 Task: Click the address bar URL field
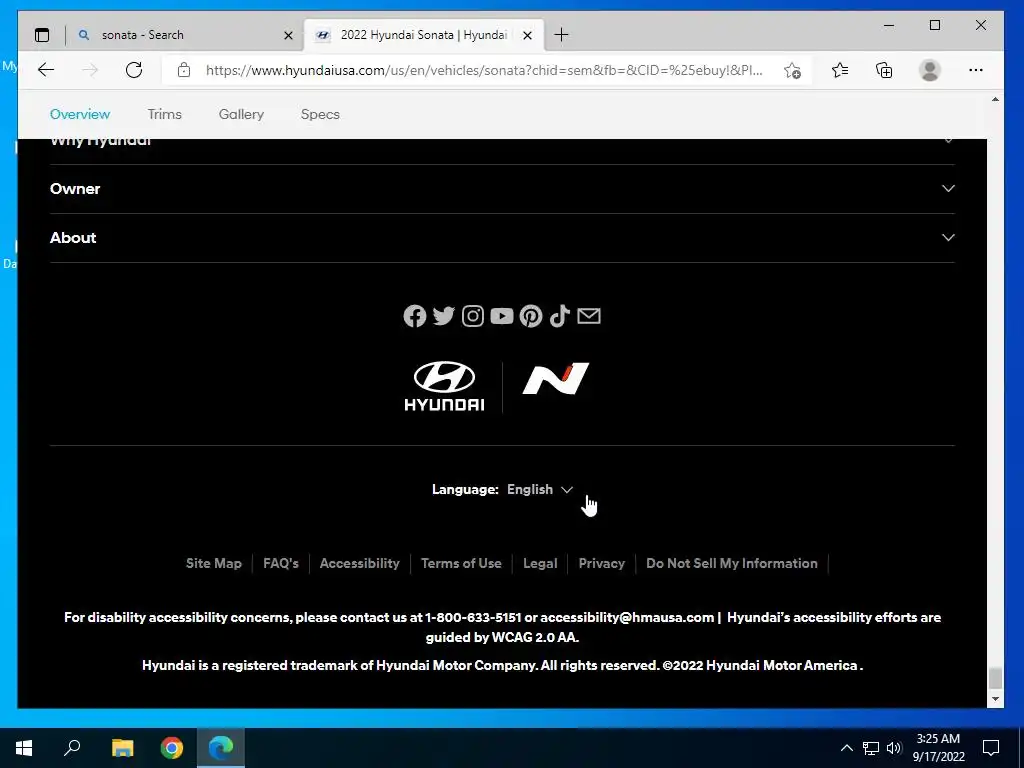pos(483,70)
